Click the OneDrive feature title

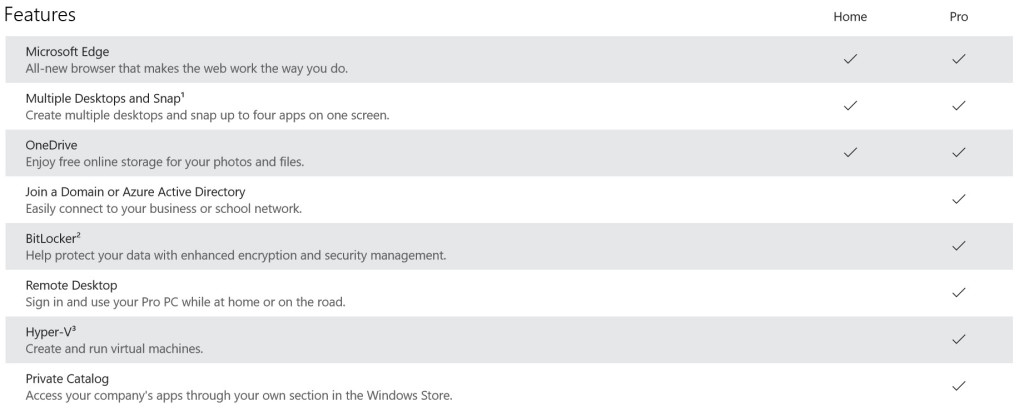click(x=52, y=145)
